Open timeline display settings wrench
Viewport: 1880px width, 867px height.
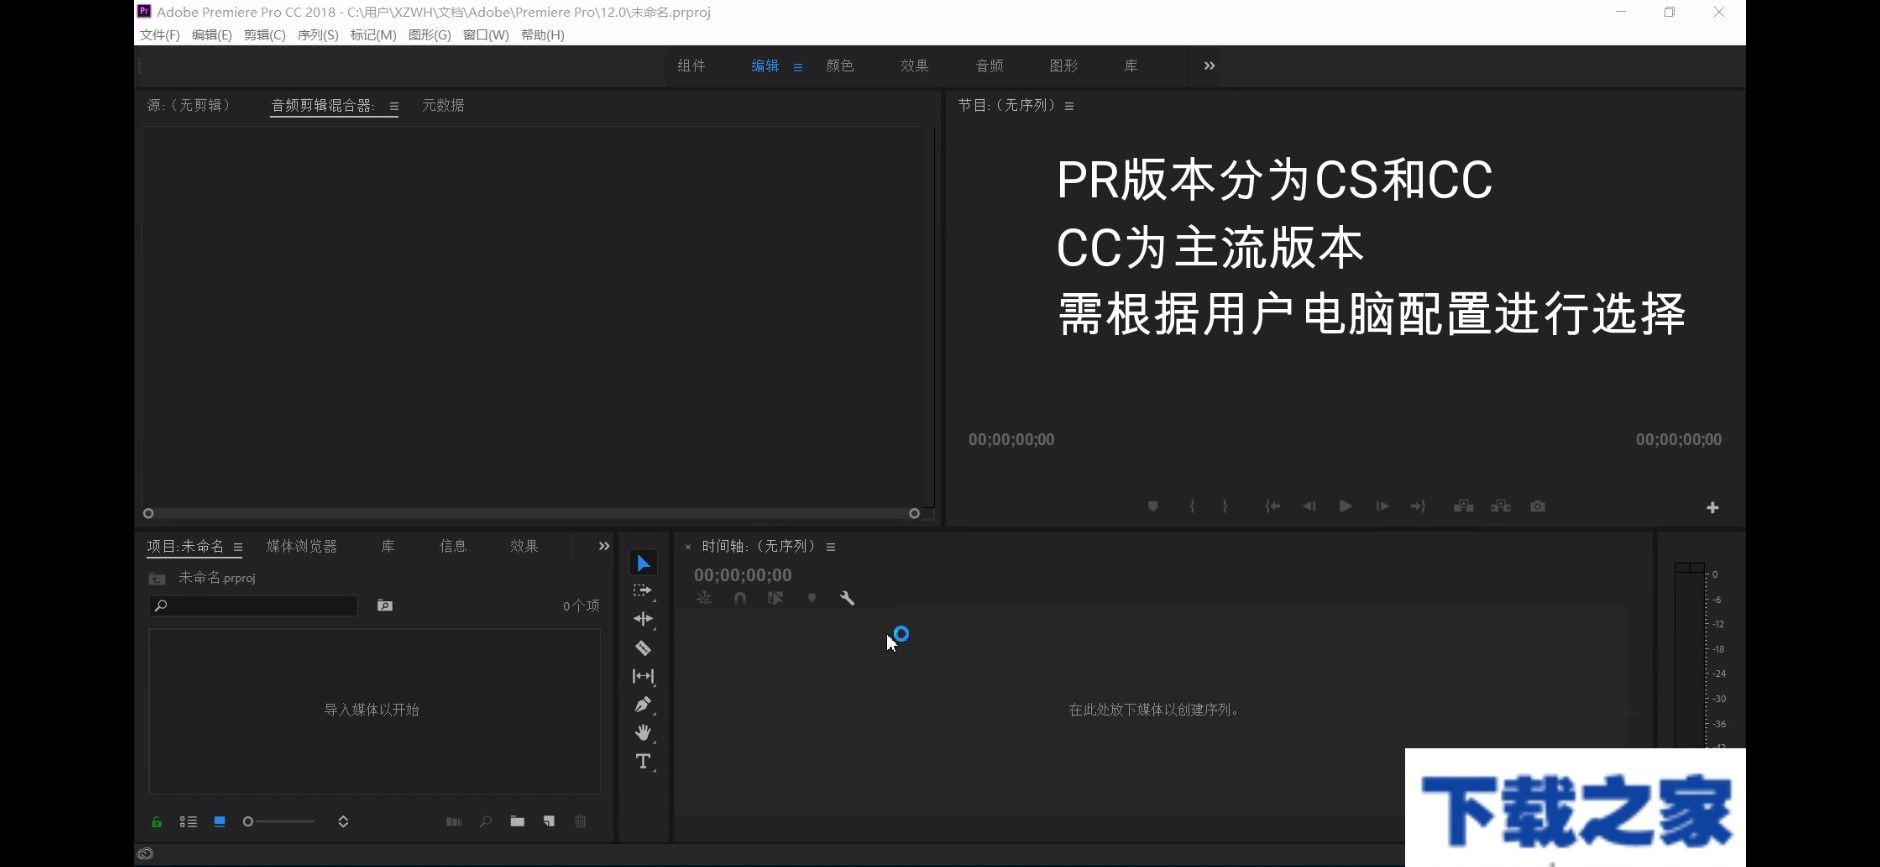pyautogui.click(x=847, y=598)
